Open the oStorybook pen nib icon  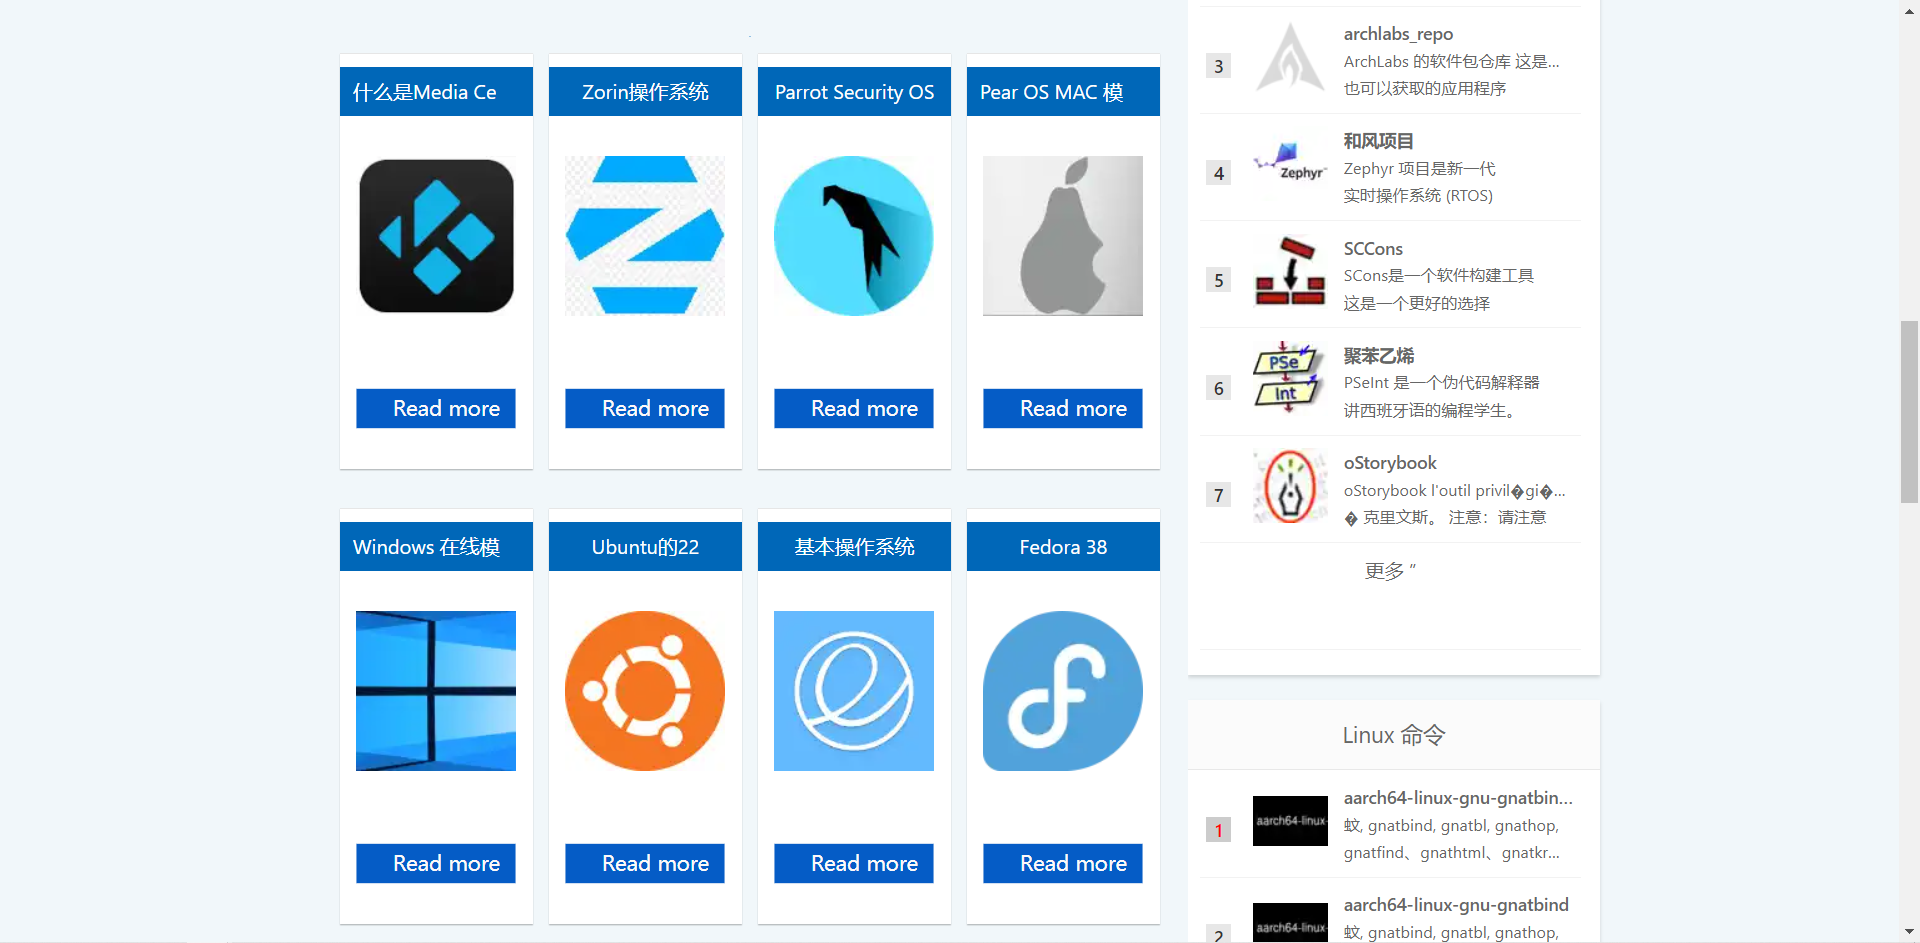point(1290,488)
